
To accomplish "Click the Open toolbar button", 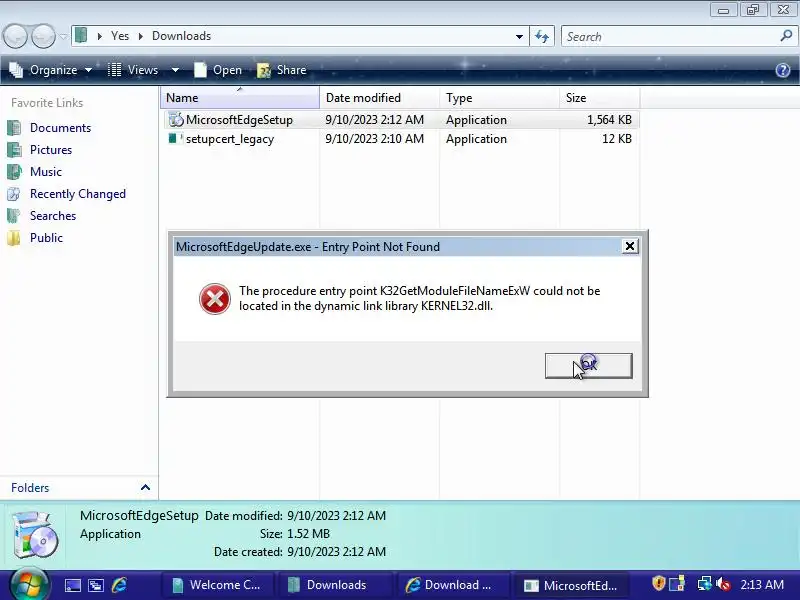I will point(218,70).
